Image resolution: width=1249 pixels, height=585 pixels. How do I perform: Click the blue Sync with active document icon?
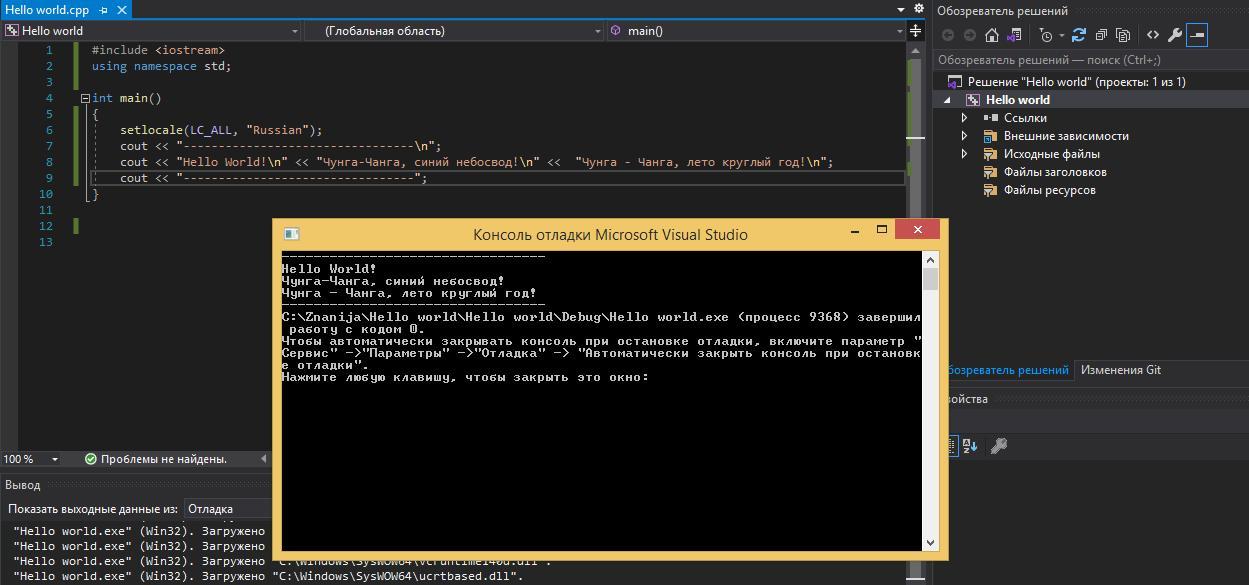point(1078,35)
